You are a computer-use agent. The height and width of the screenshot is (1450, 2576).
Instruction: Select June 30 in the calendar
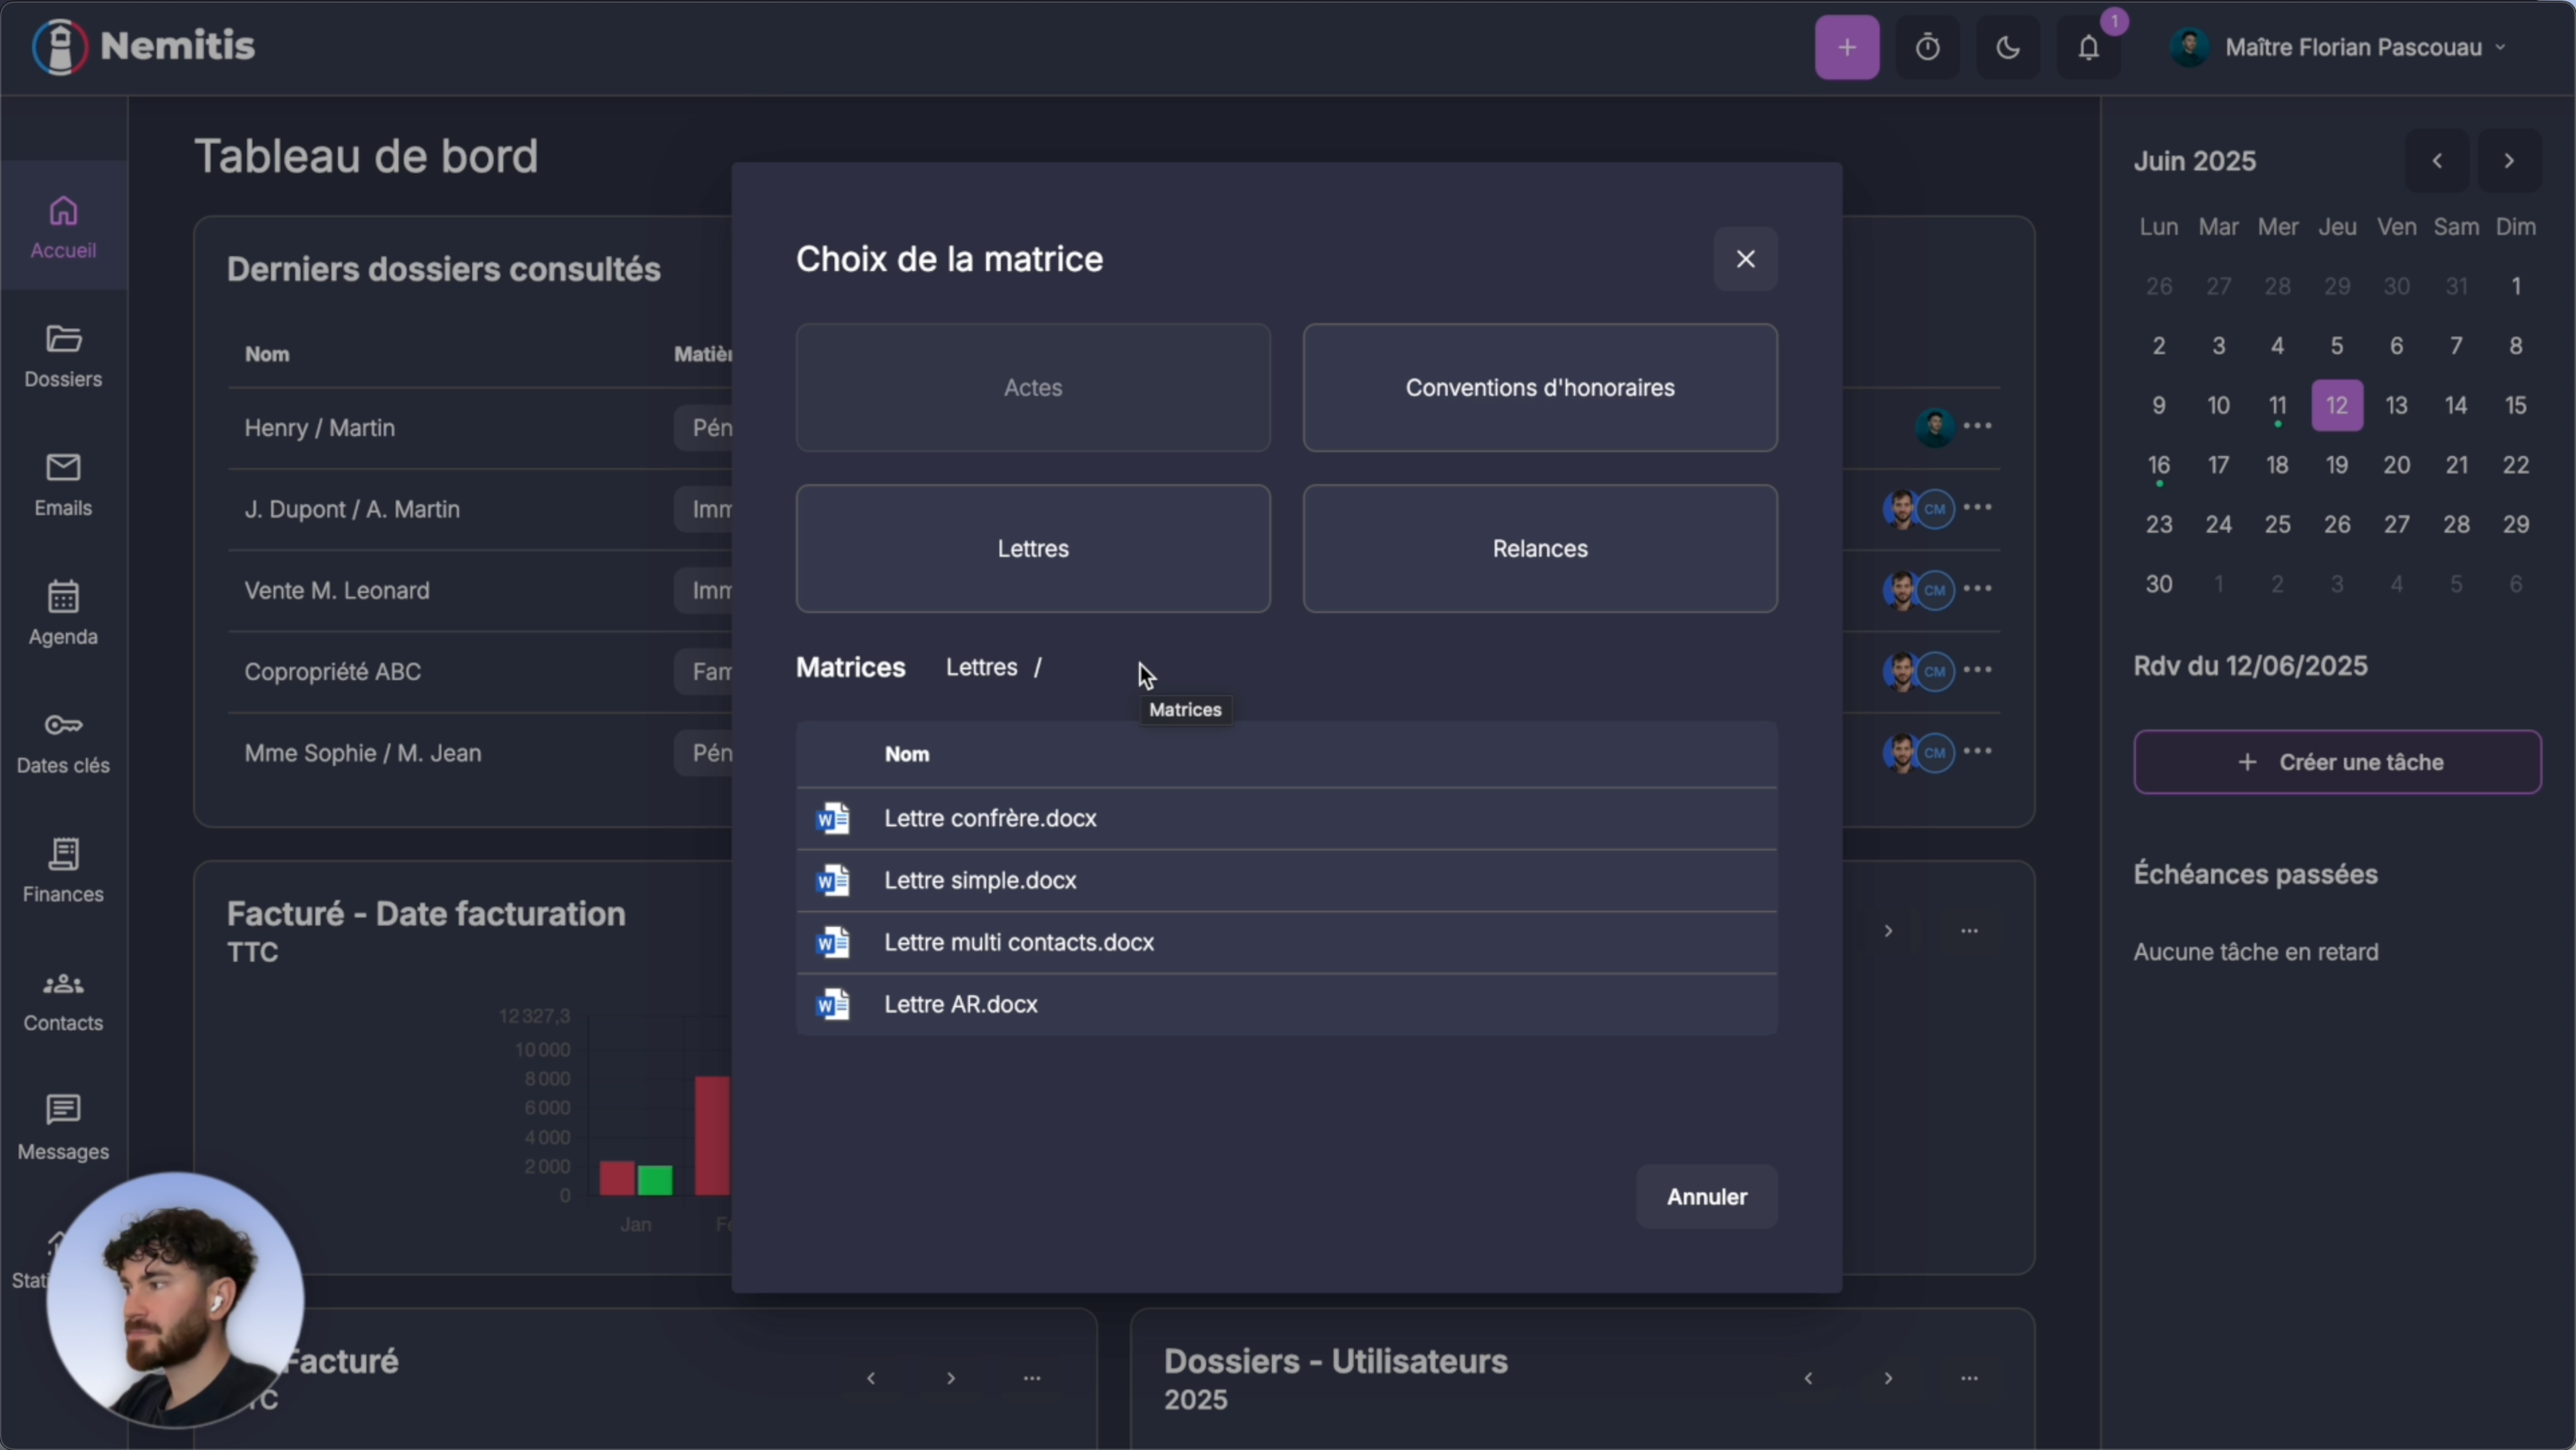click(2158, 584)
